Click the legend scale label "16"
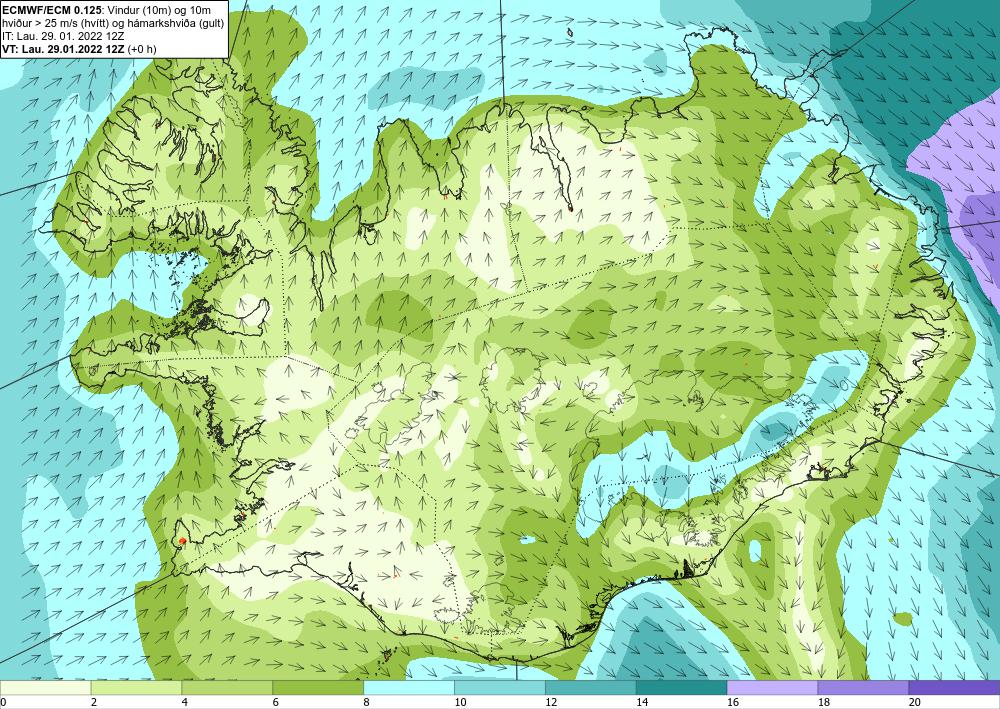1000x709 pixels. (733, 702)
